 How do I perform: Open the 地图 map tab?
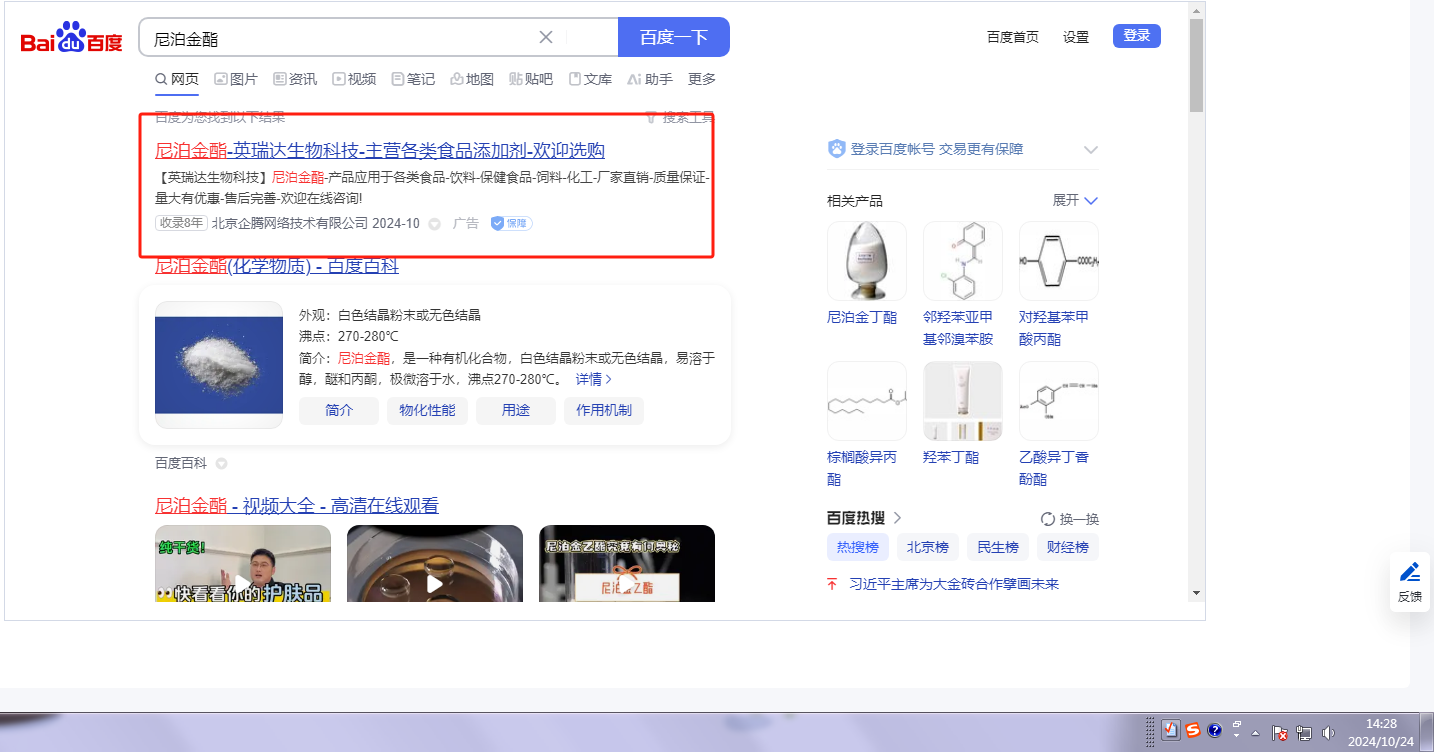(x=472, y=79)
